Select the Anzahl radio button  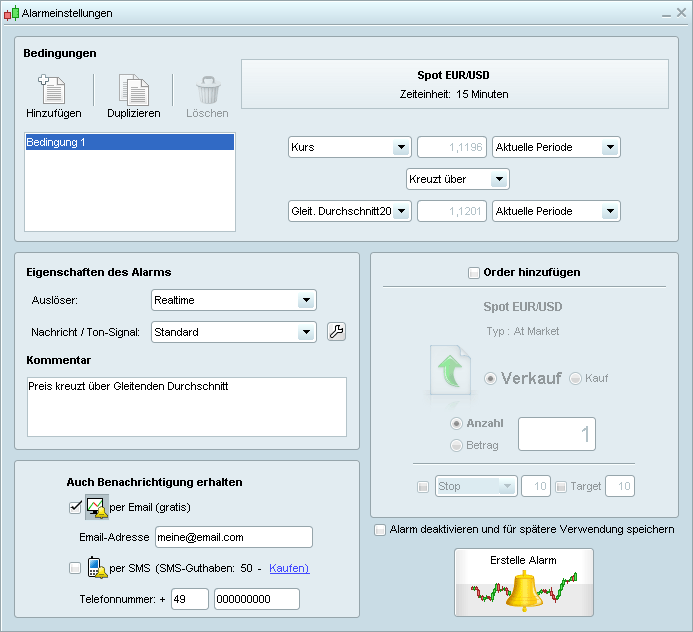tap(456, 423)
